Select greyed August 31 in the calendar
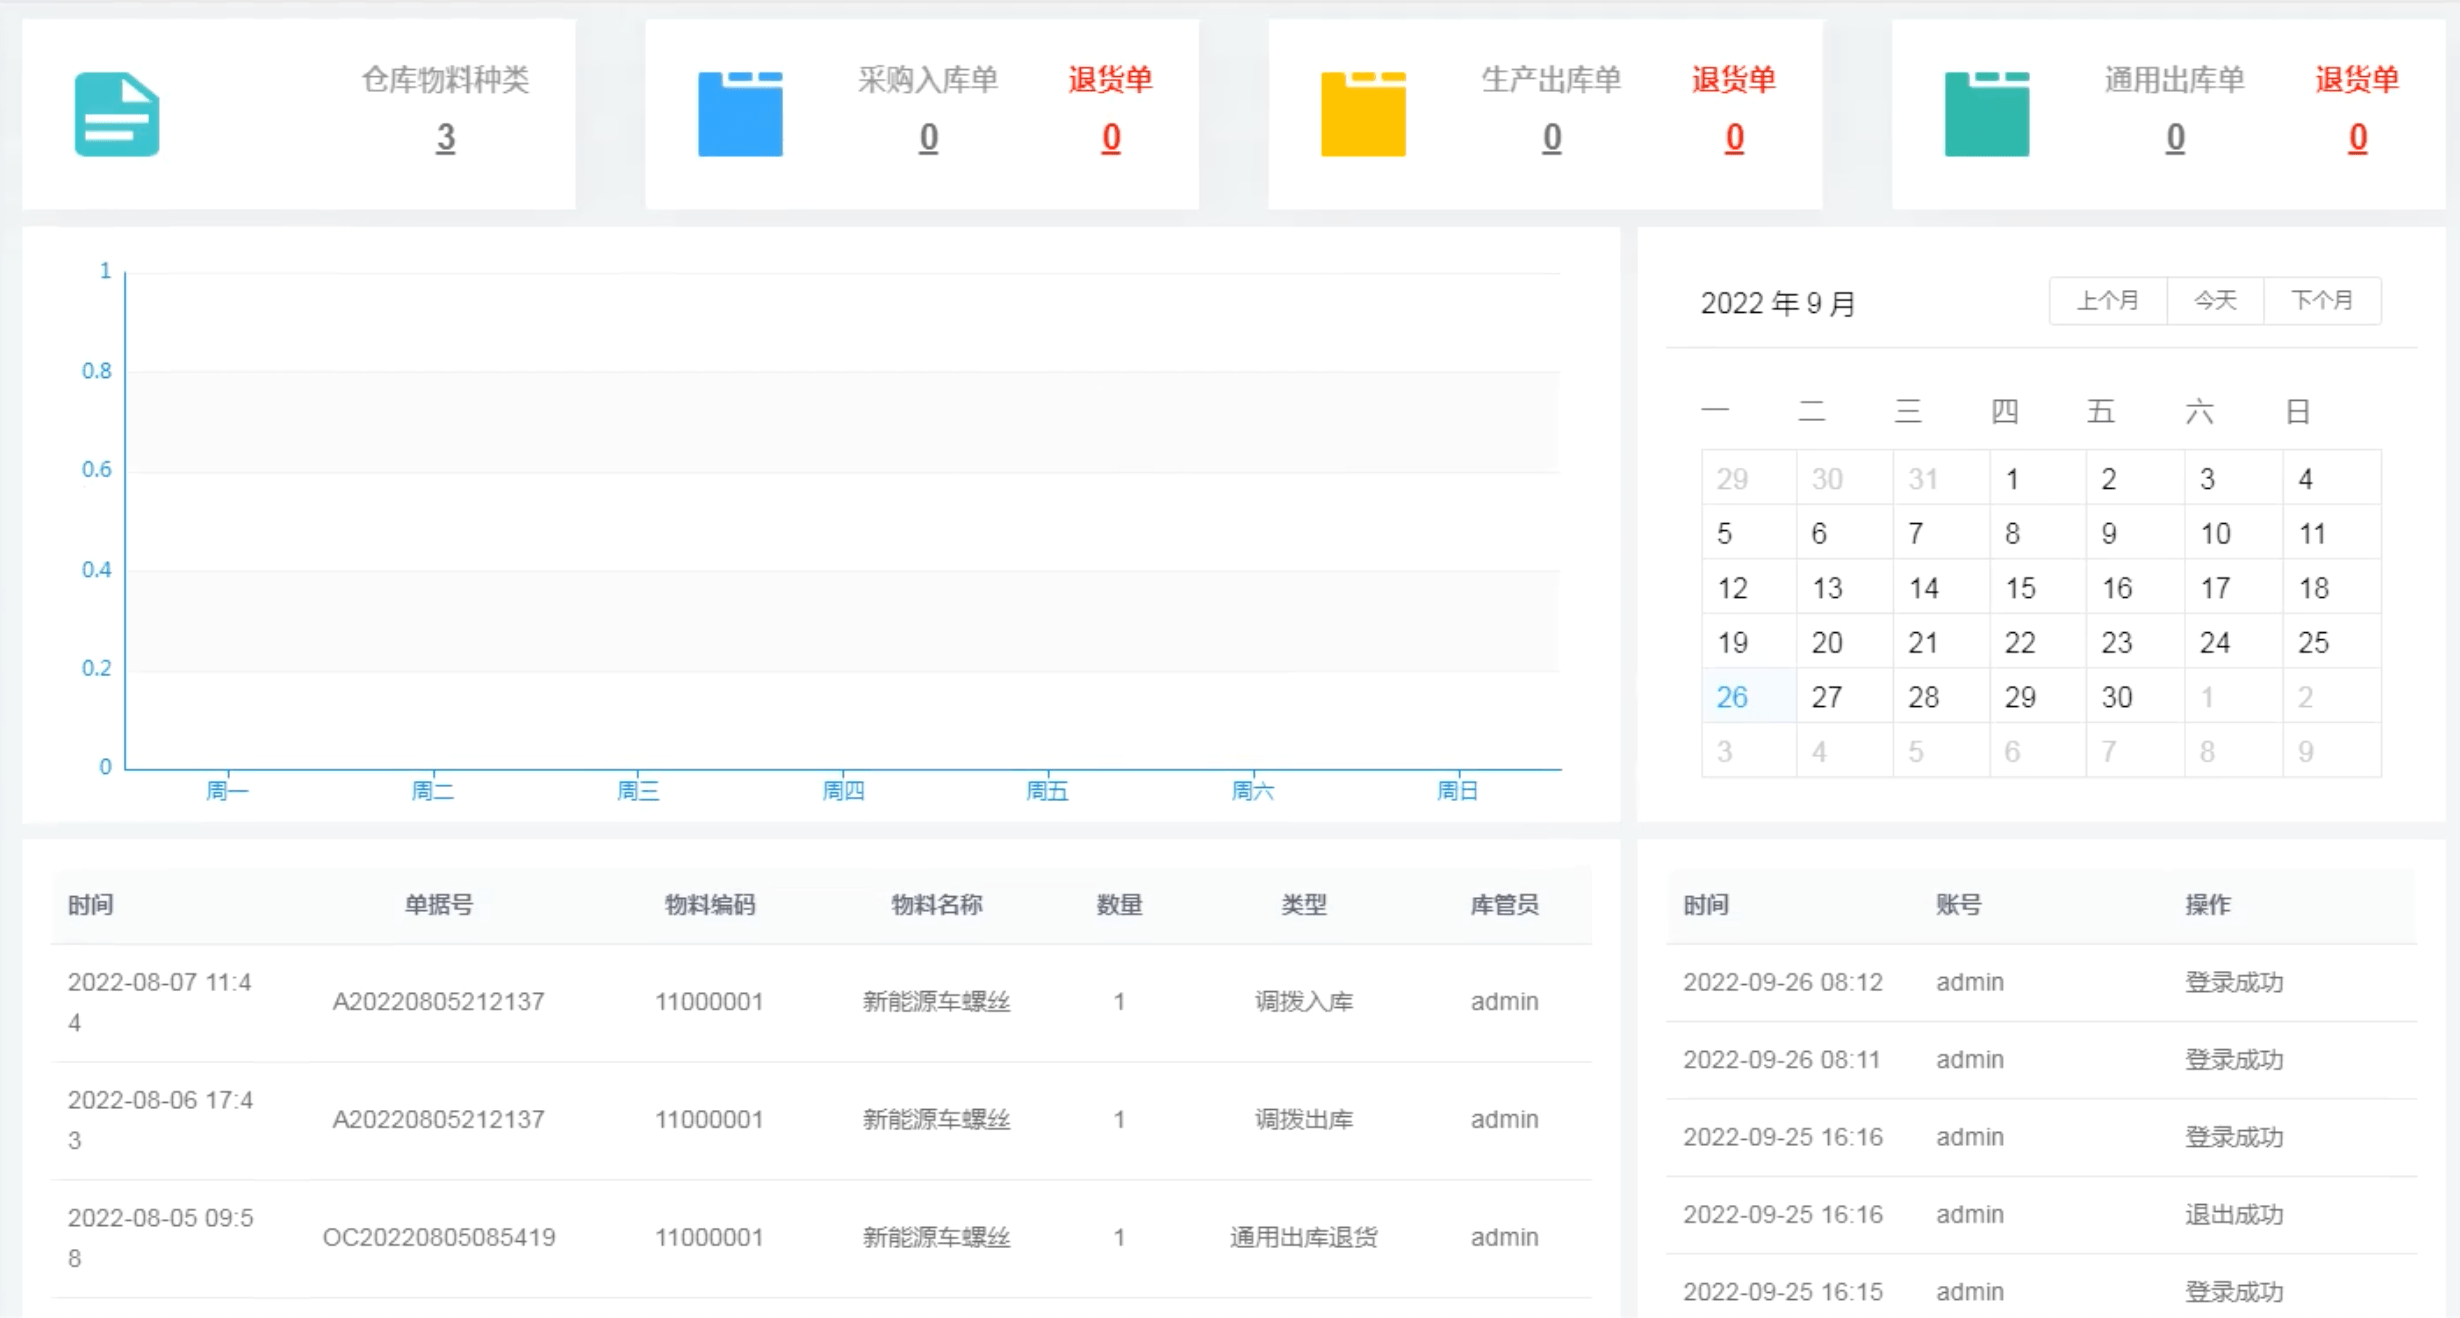Viewport: 2460px width, 1318px height. point(1940,479)
